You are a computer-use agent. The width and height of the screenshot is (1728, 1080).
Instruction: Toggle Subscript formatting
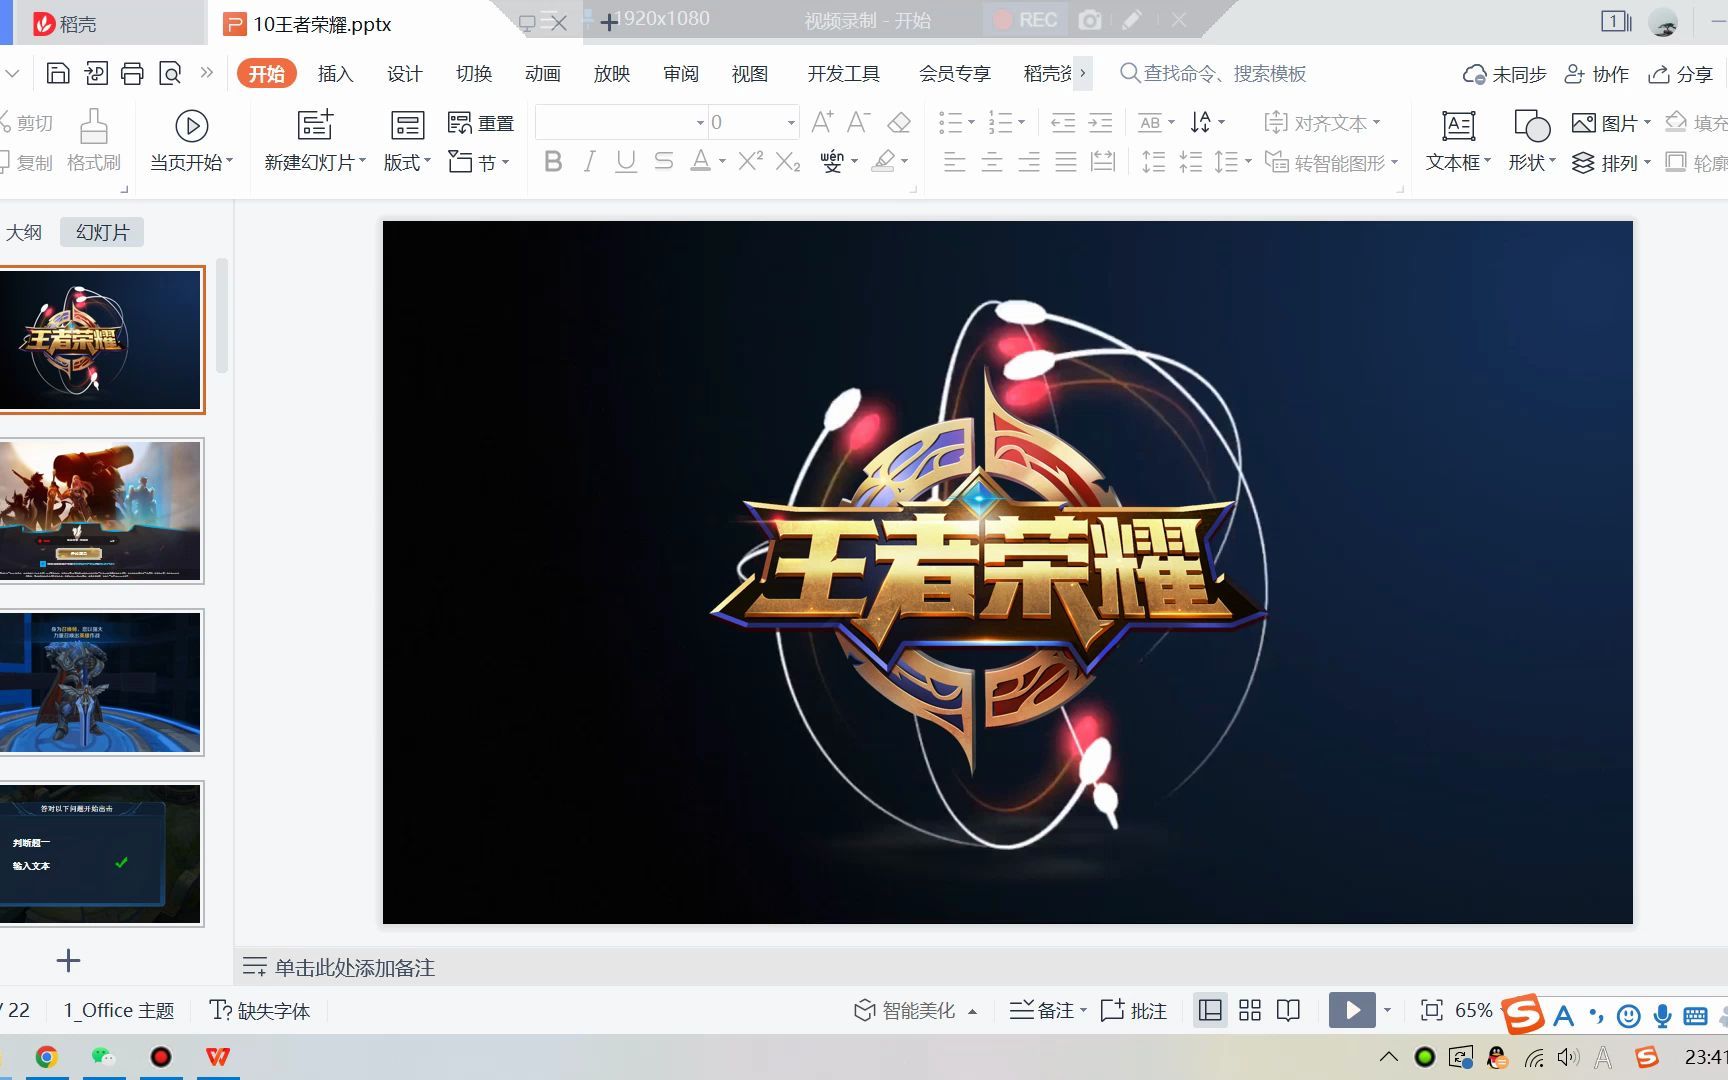pos(788,161)
